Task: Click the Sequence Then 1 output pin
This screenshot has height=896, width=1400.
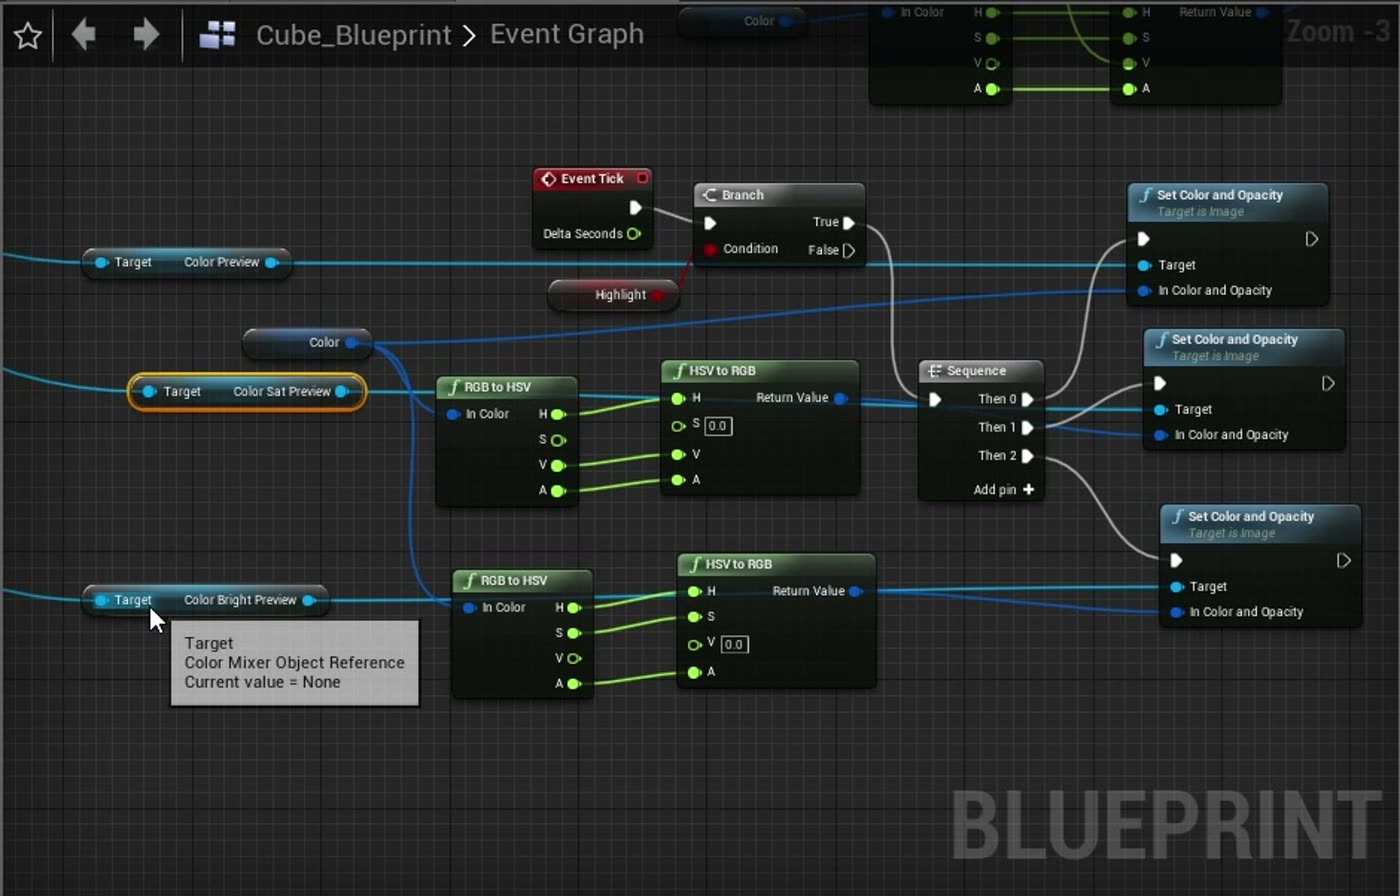Action: pyautogui.click(x=1027, y=427)
